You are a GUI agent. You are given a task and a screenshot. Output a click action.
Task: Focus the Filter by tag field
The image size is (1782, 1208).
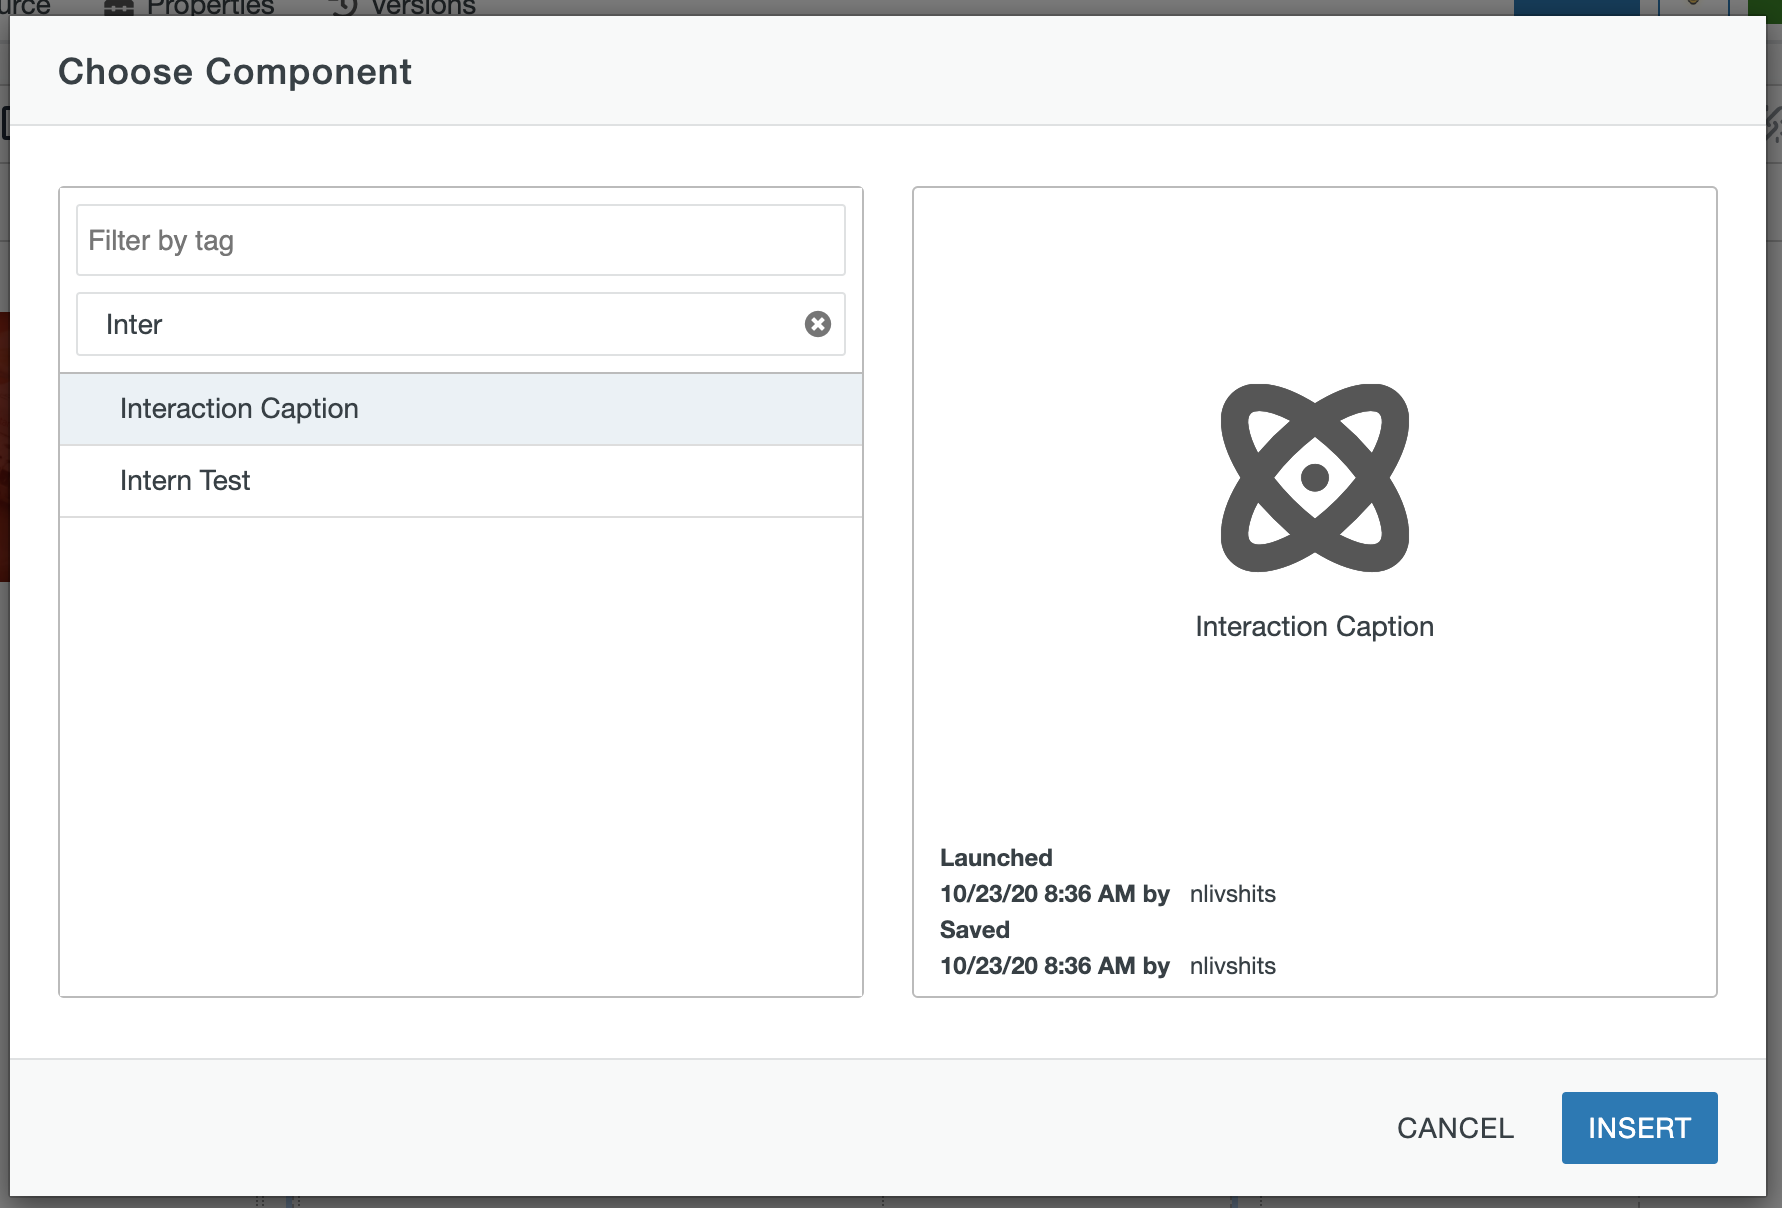pyautogui.click(x=460, y=240)
